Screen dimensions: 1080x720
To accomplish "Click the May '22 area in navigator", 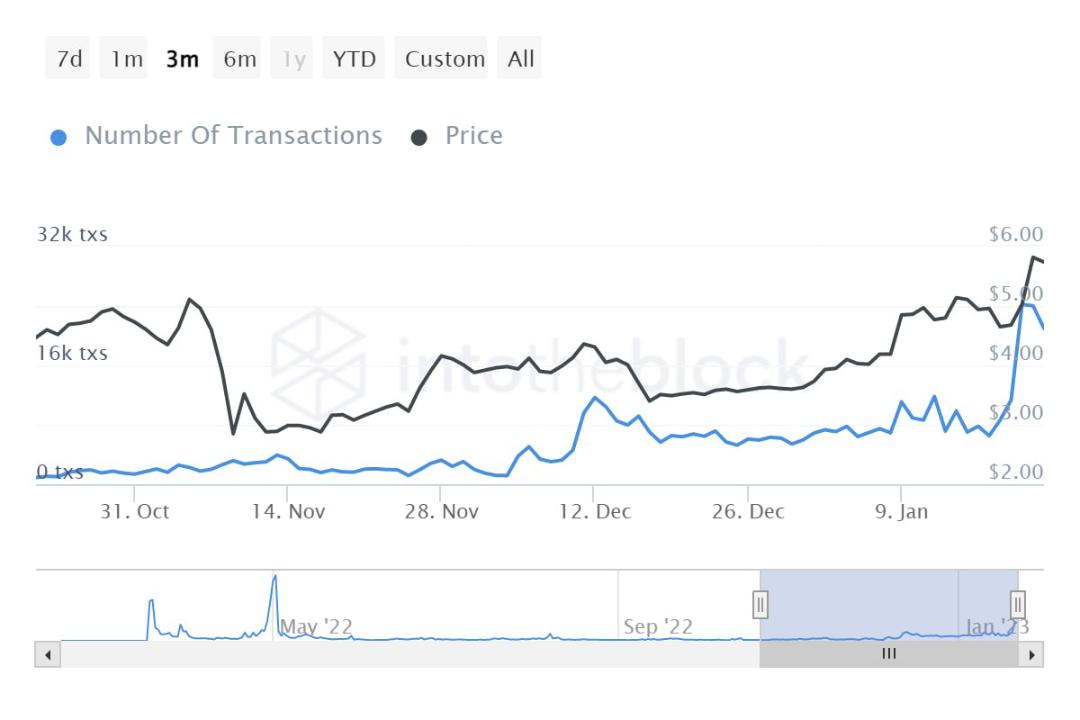I will point(316,627).
